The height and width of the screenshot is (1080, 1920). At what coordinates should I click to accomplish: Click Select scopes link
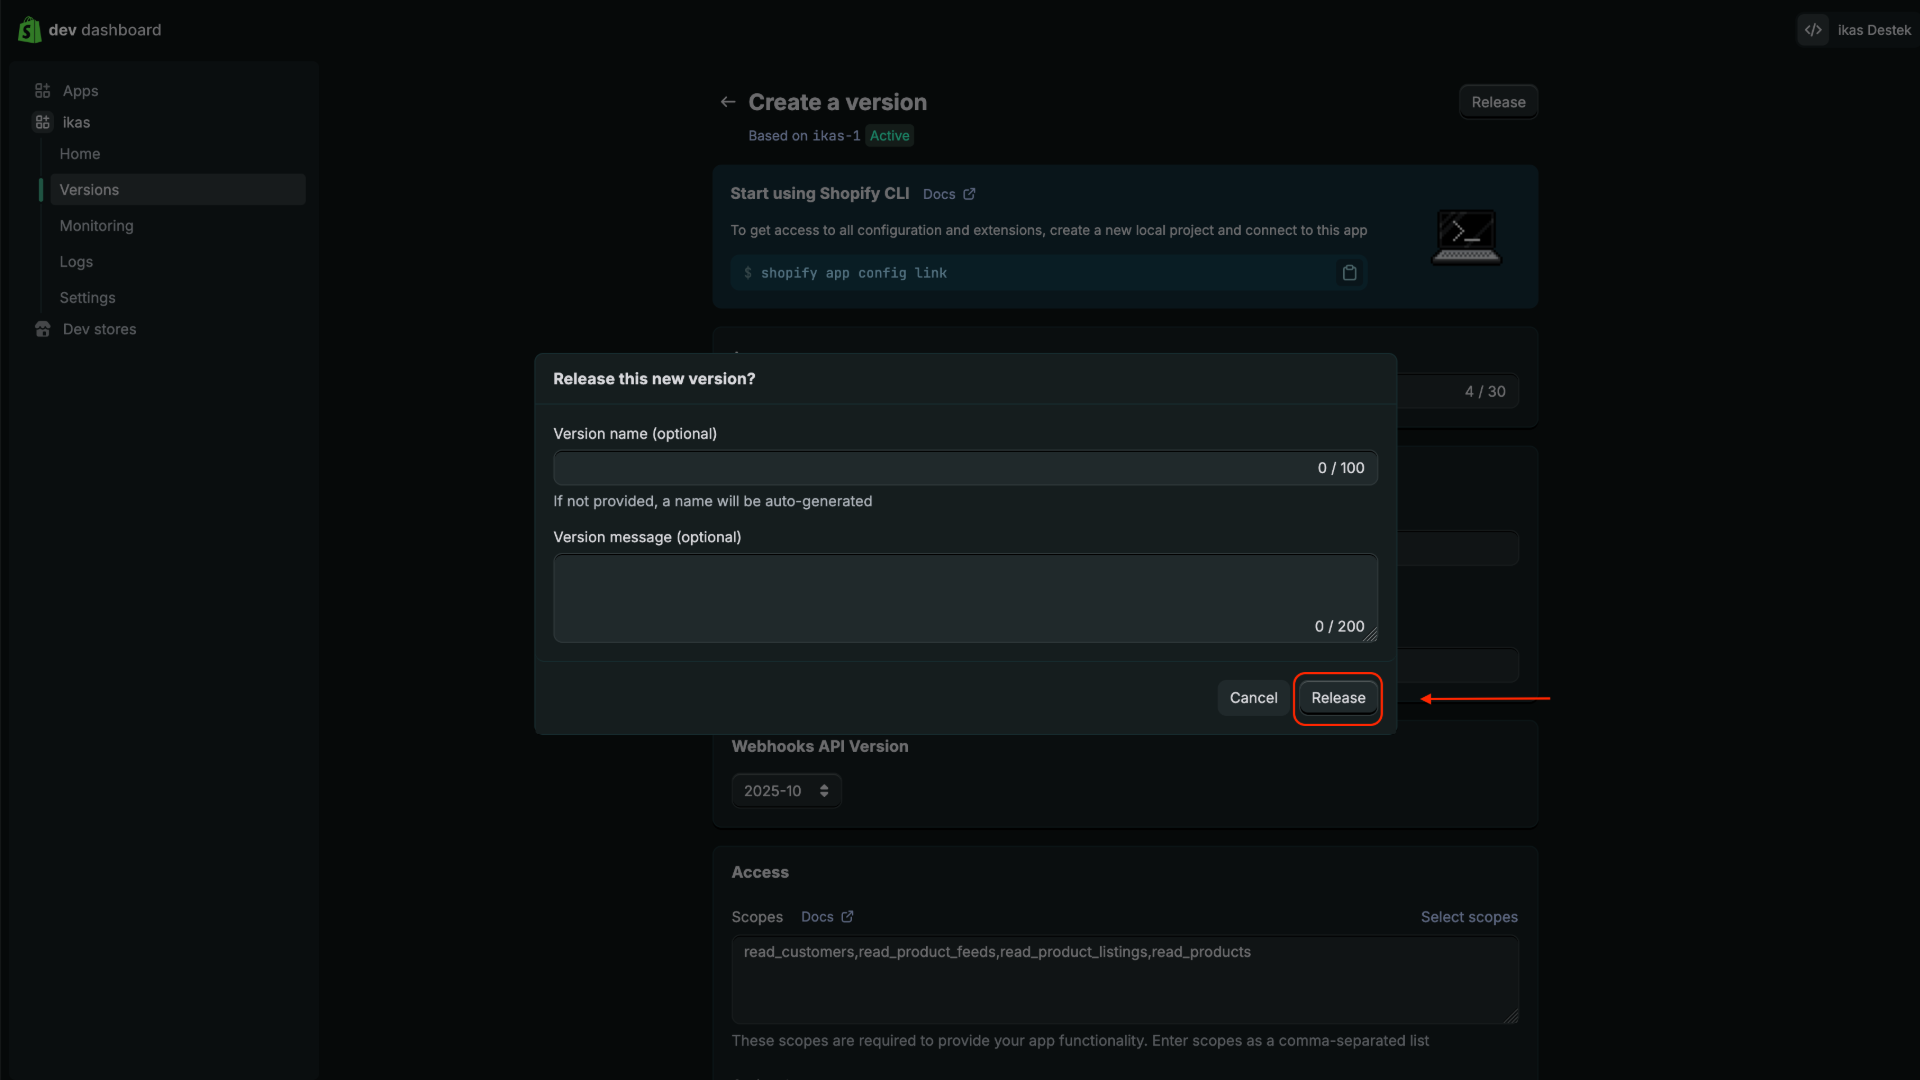click(1469, 917)
